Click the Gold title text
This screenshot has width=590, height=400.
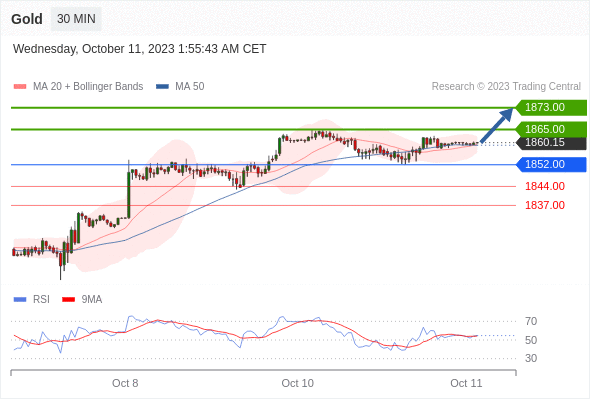[27, 19]
